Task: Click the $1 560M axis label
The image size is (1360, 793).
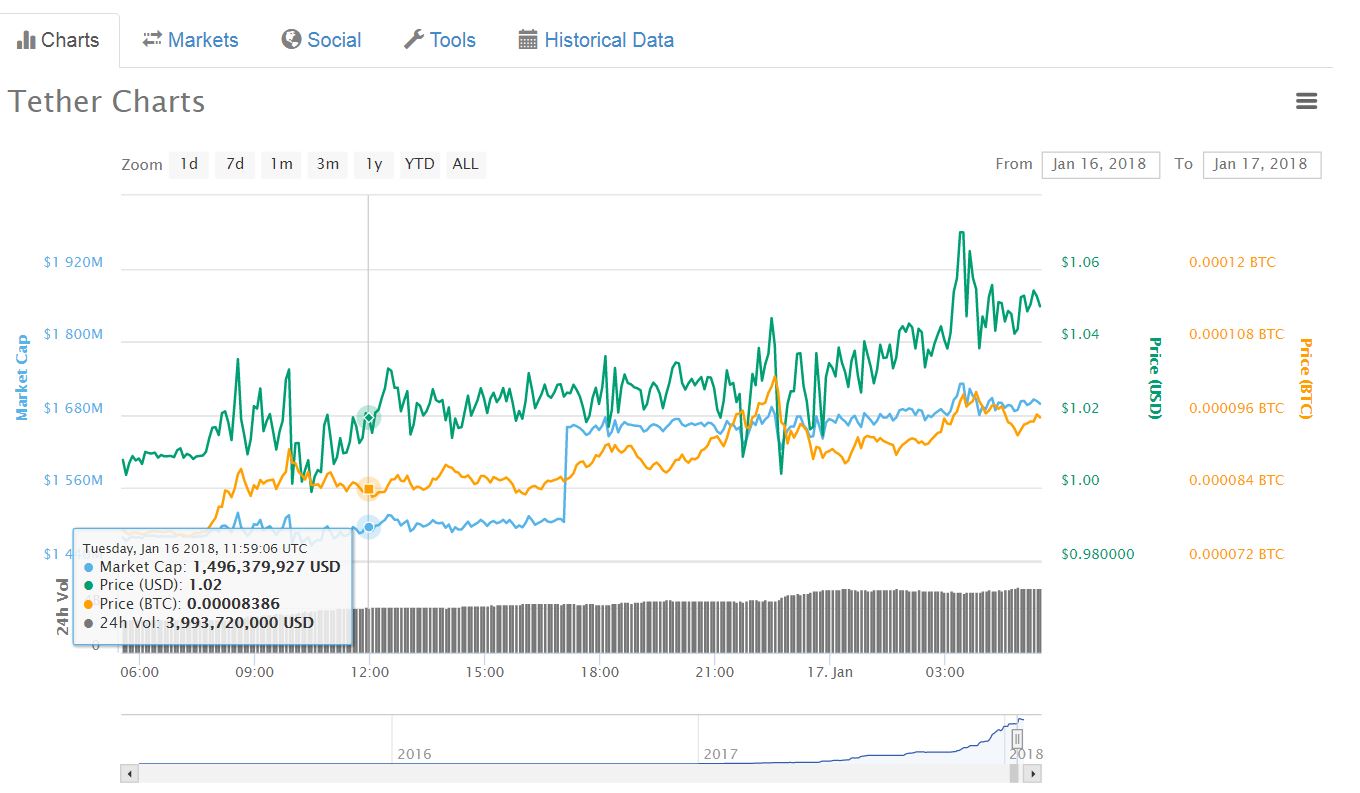Action: (x=73, y=480)
